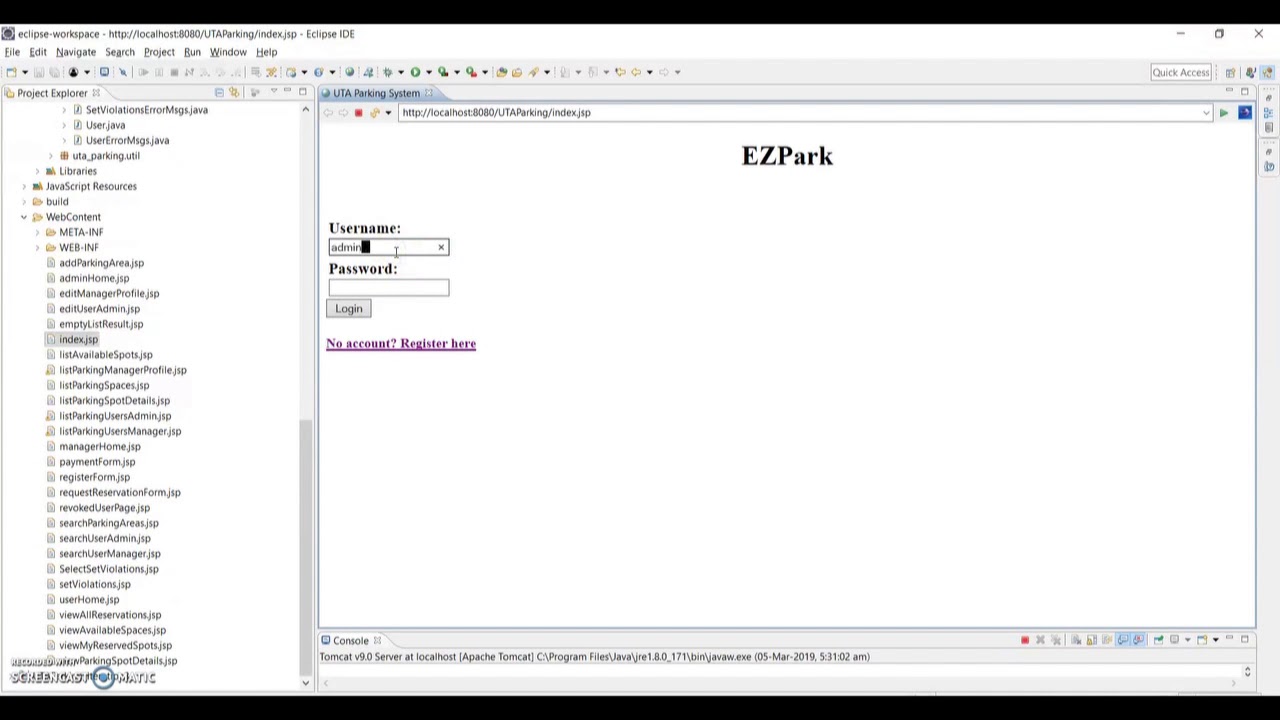Click the New file toolbar icon
Screen dimensions: 1280x720
(11, 72)
